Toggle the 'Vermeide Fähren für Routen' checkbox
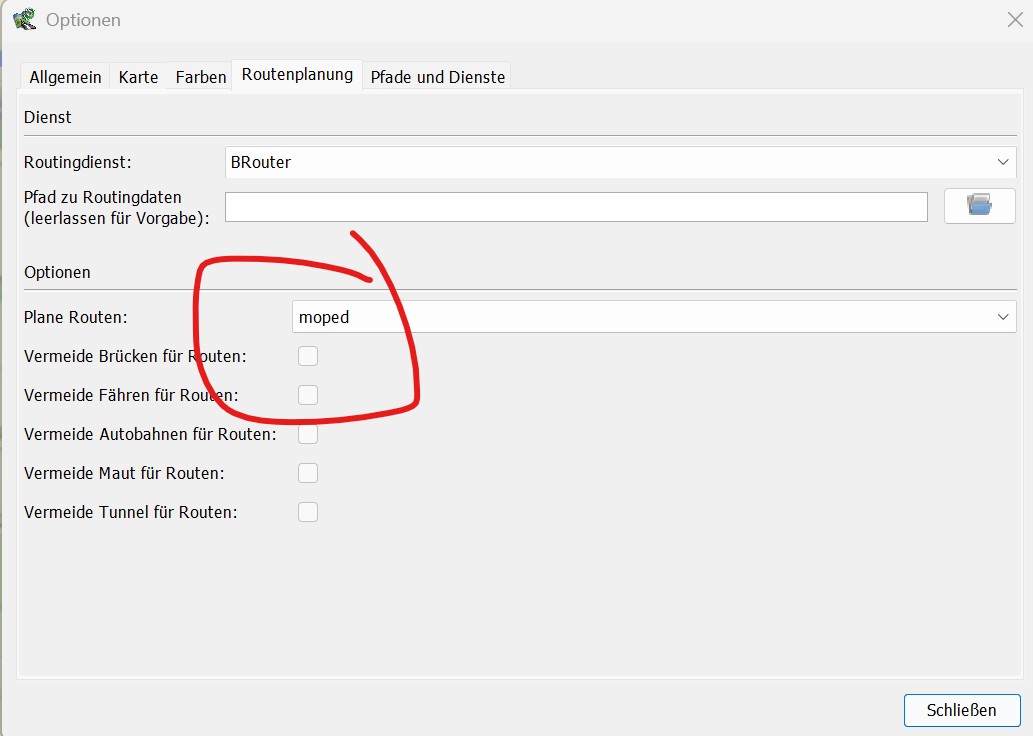Image resolution: width=1033 pixels, height=736 pixels. pos(308,395)
